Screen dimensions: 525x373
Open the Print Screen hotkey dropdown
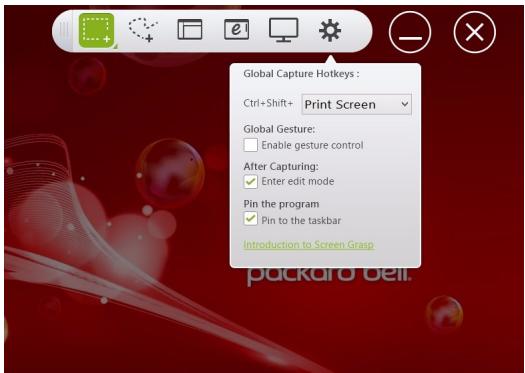357,104
